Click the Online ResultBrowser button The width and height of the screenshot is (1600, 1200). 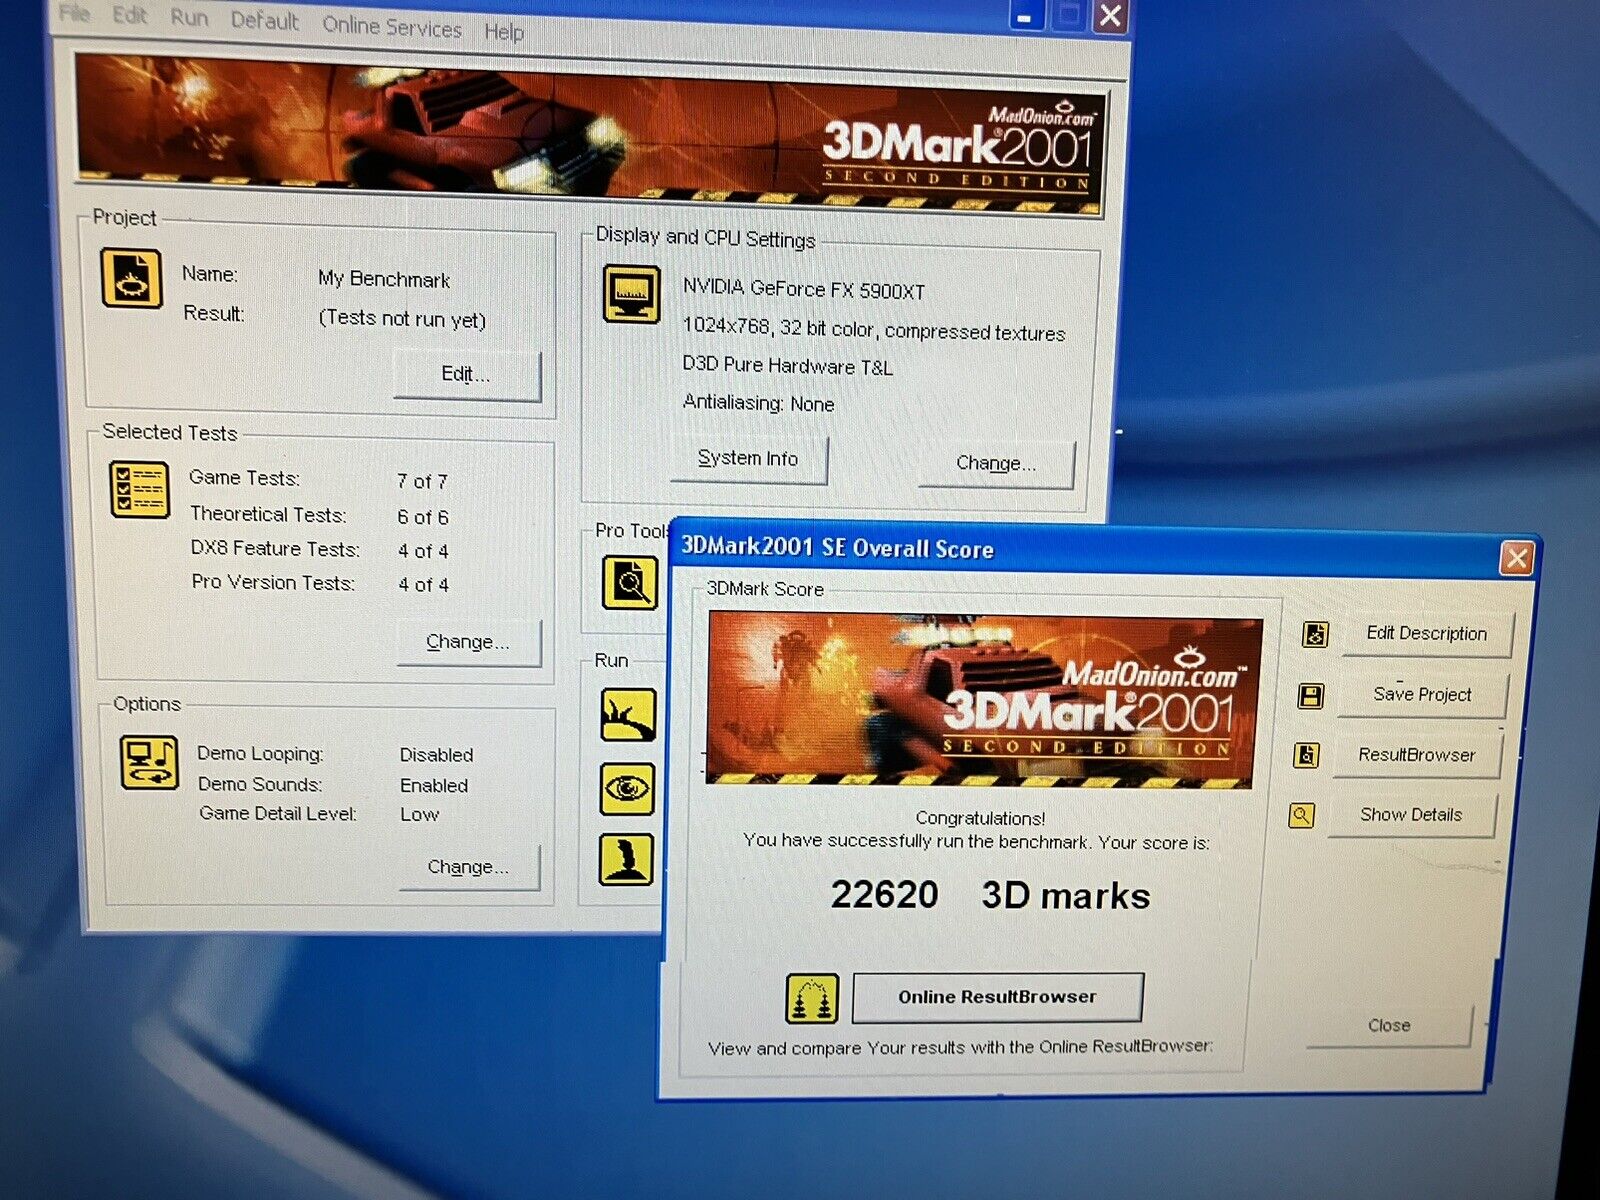pyautogui.click(x=998, y=997)
